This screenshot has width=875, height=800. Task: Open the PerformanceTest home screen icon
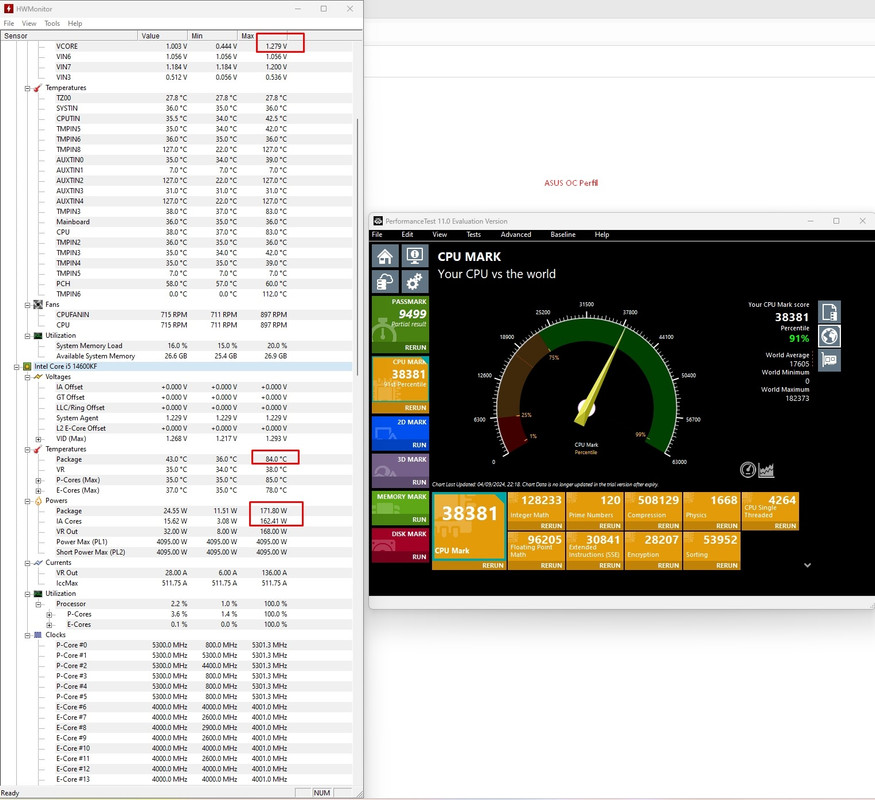pos(385,256)
